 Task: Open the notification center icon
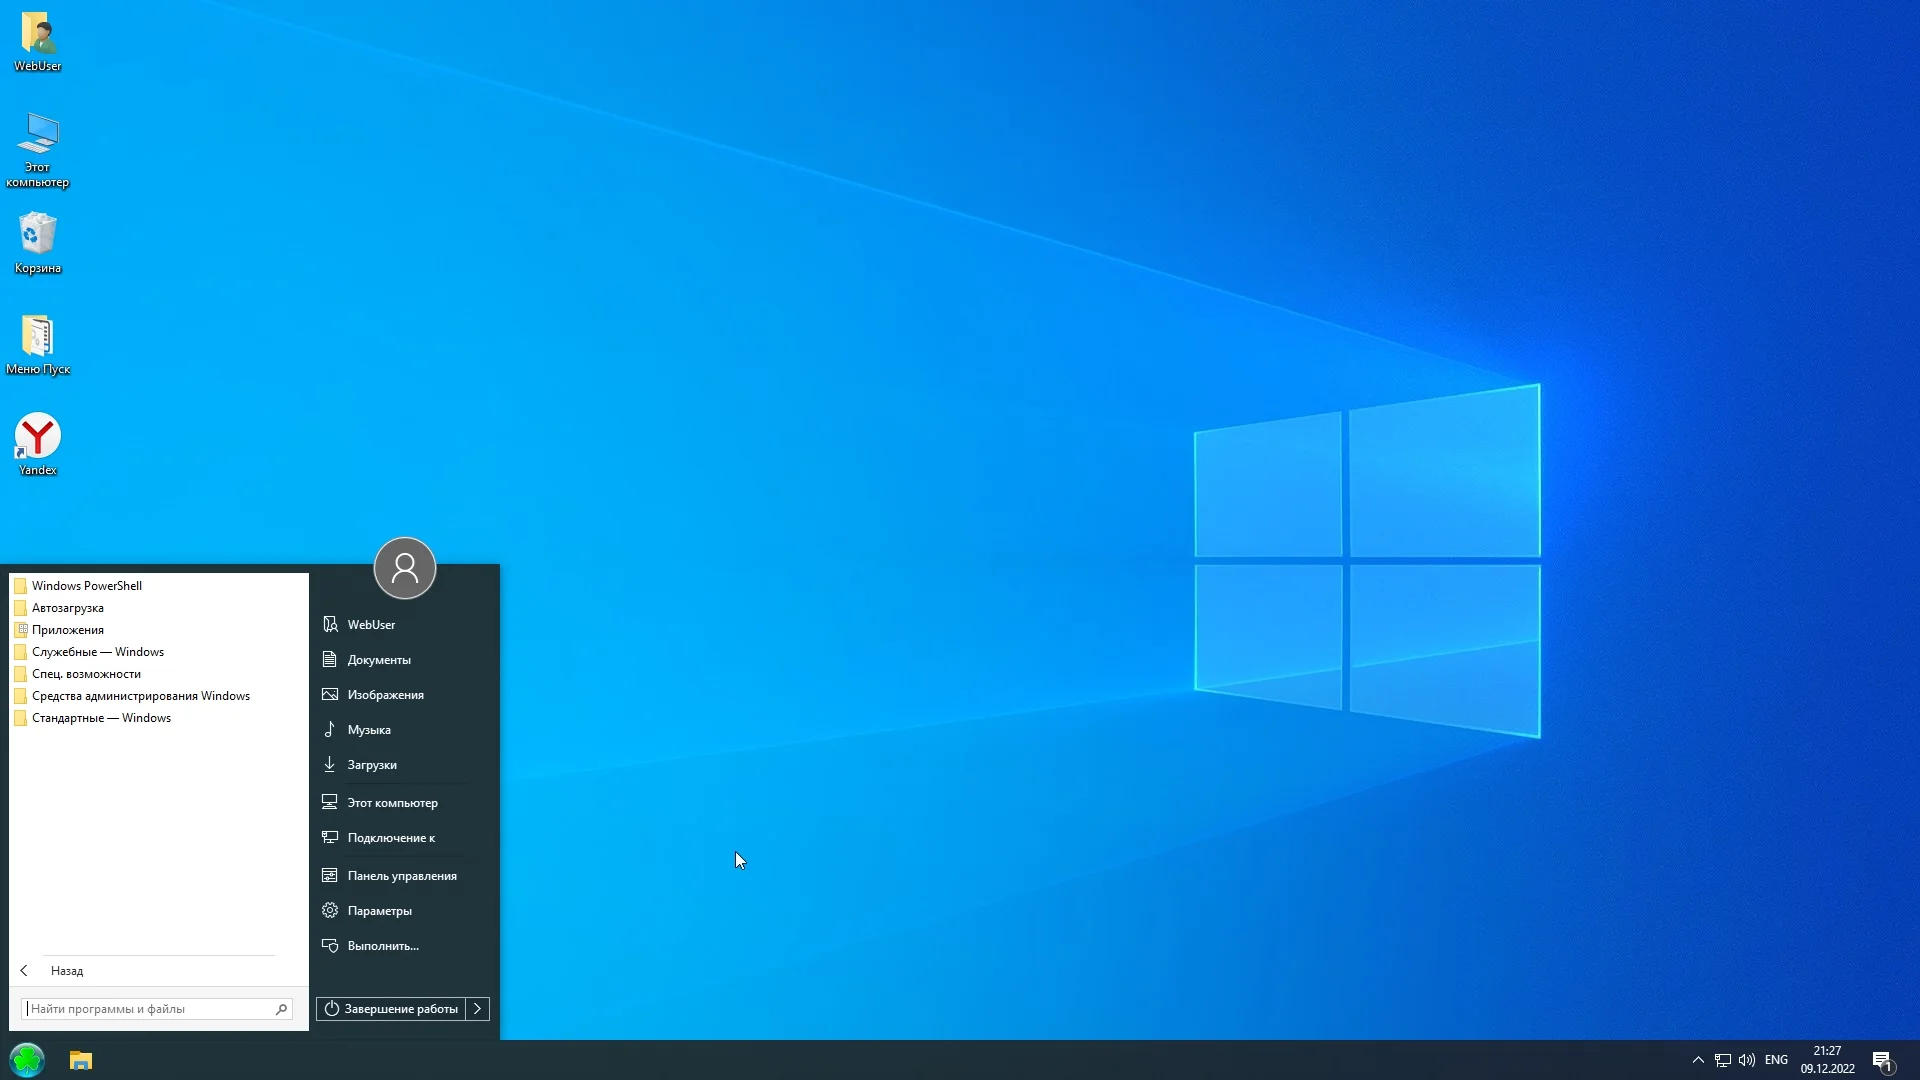point(1882,1060)
